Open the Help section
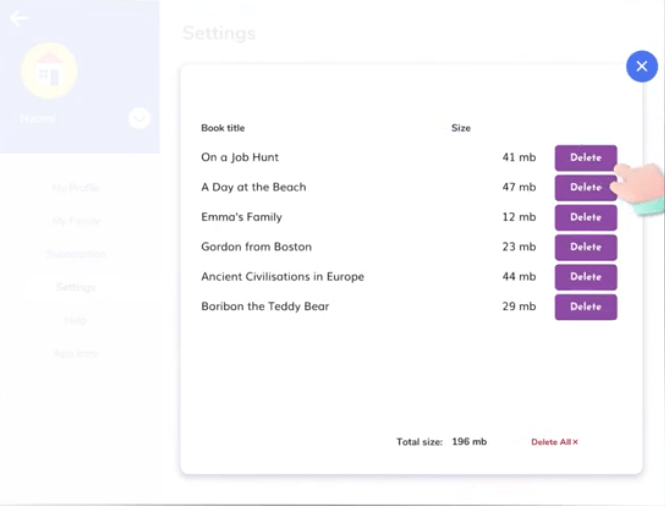 click(x=76, y=320)
